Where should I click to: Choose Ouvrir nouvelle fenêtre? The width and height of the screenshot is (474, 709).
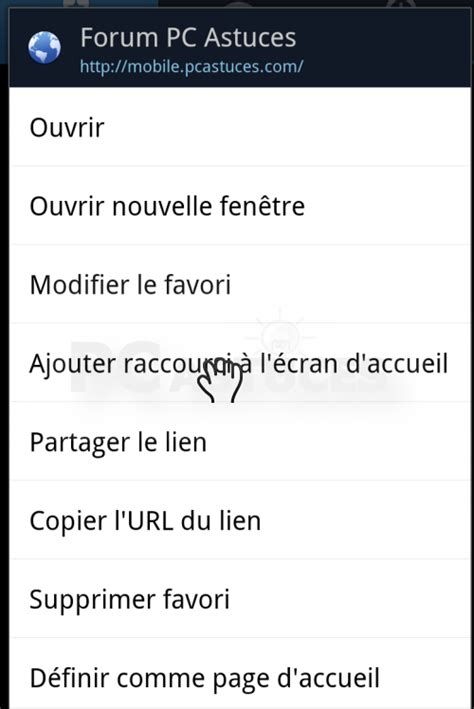coord(240,206)
